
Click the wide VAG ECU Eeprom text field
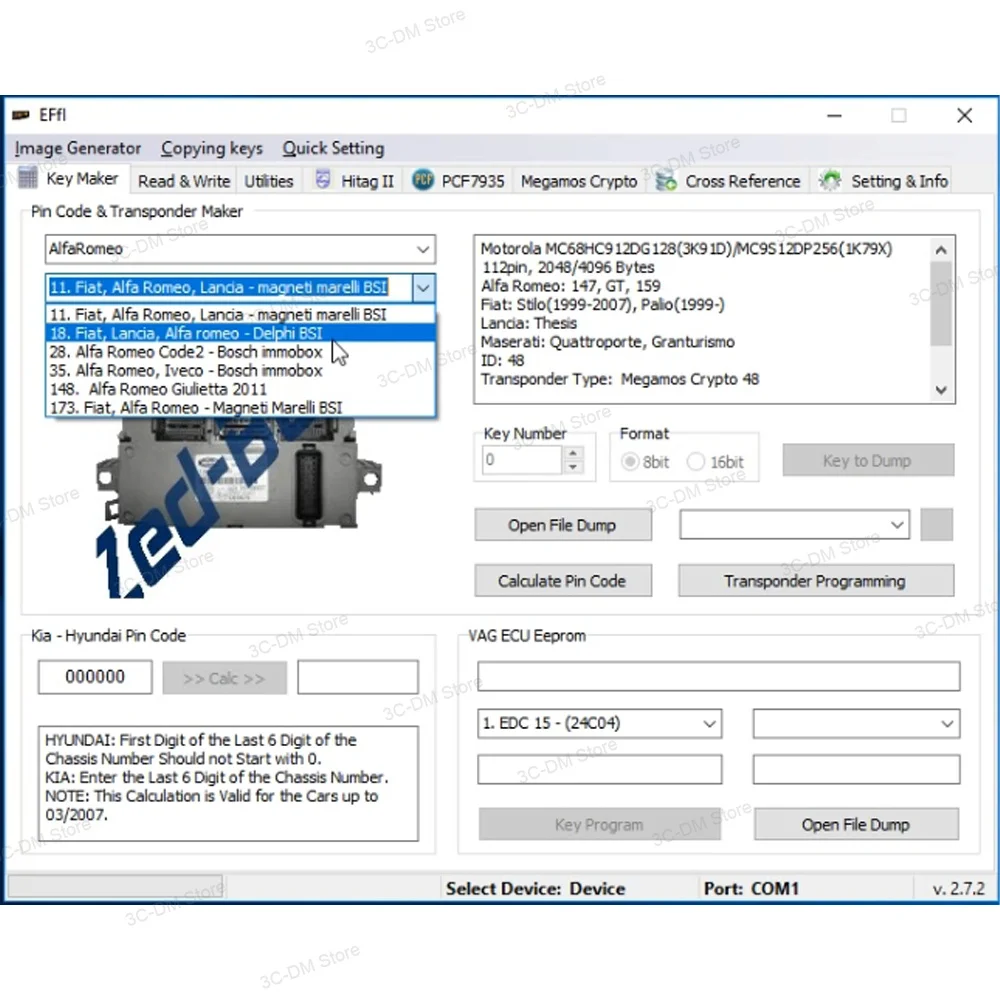tap(719, 676)
